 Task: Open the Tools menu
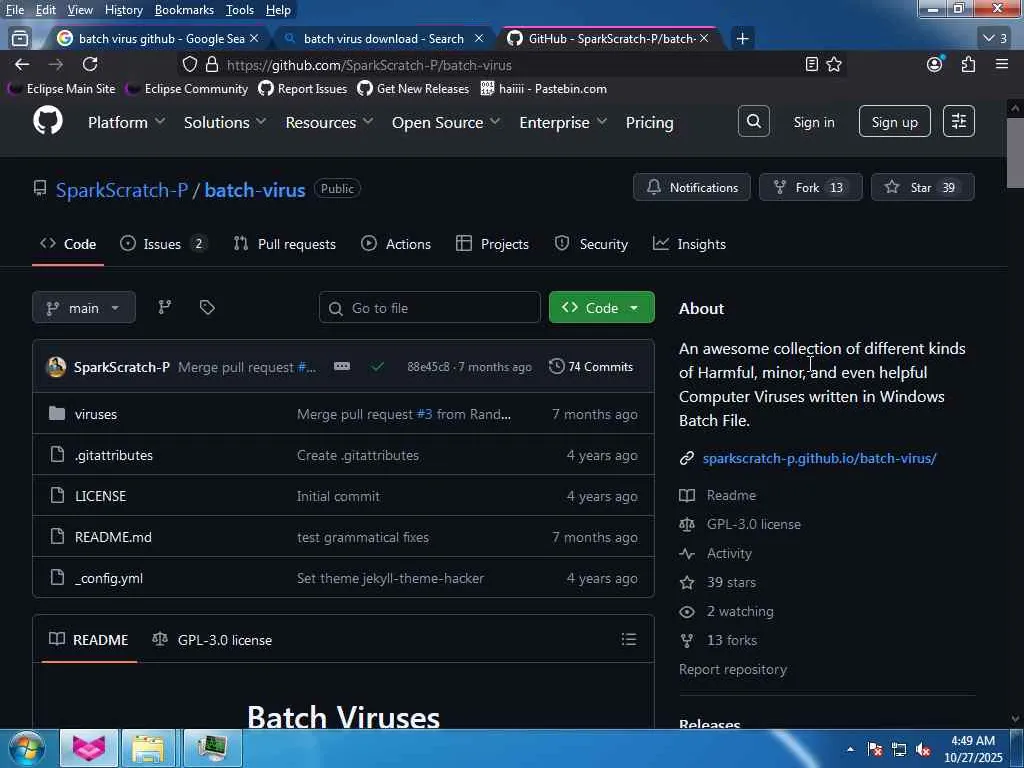pyautogui.click(x=240, y=10)
